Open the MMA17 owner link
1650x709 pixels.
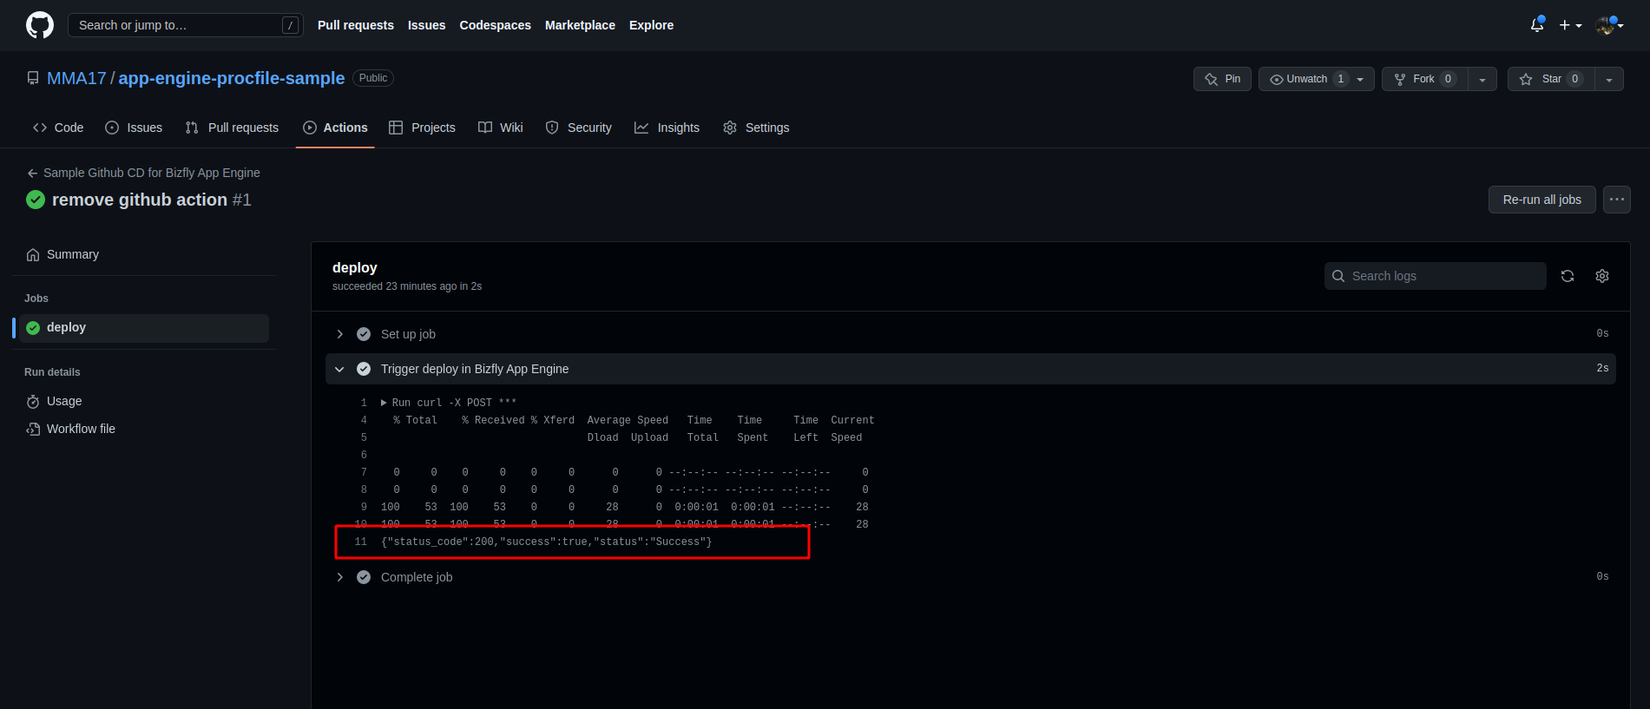click(x=76, y=78)
